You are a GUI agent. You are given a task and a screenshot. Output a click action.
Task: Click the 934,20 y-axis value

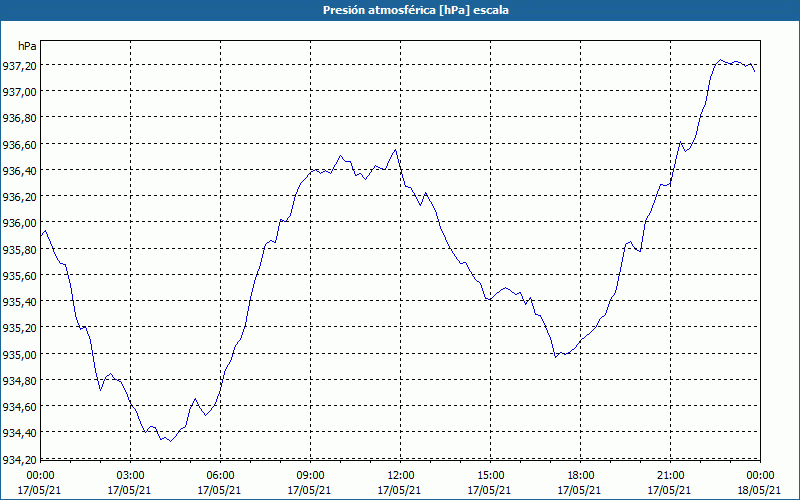coord(20,459)
